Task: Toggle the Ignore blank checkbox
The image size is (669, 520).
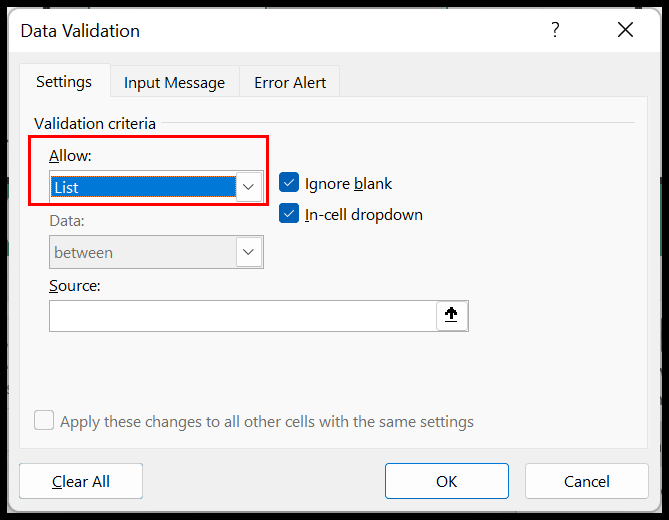Action: (289, 183)
